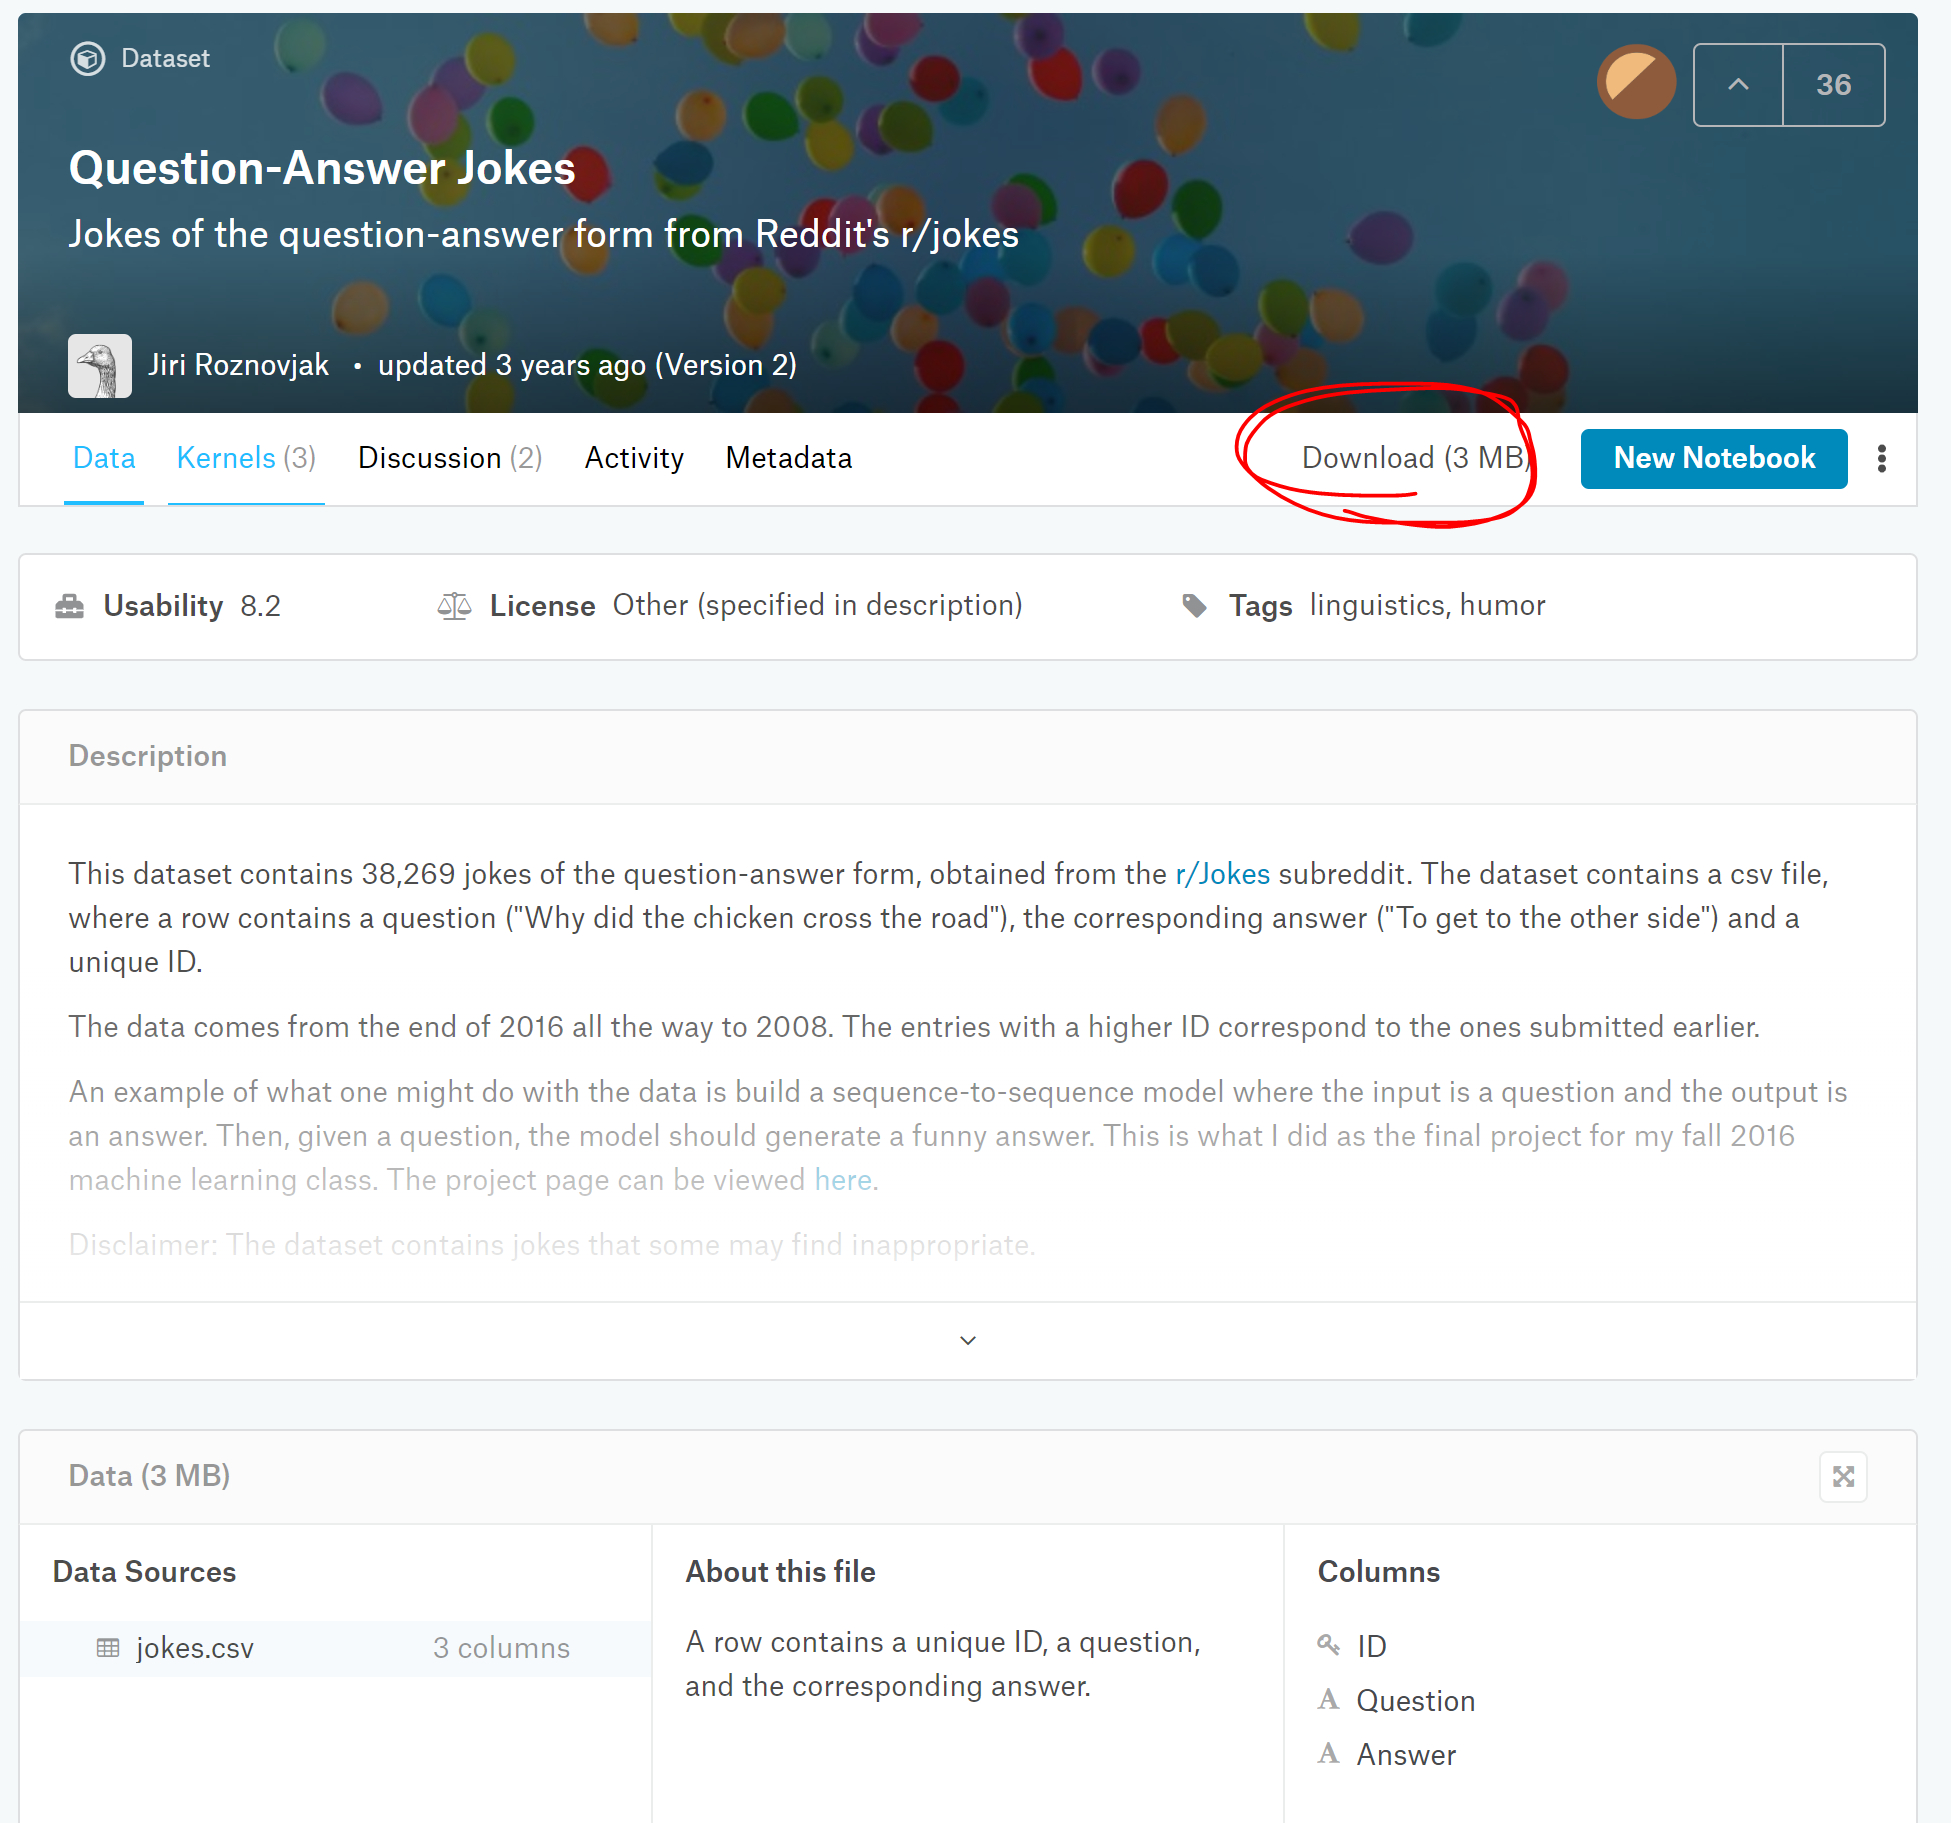
Task: Click the vote count 36
Action: [x=1833, y=85]
